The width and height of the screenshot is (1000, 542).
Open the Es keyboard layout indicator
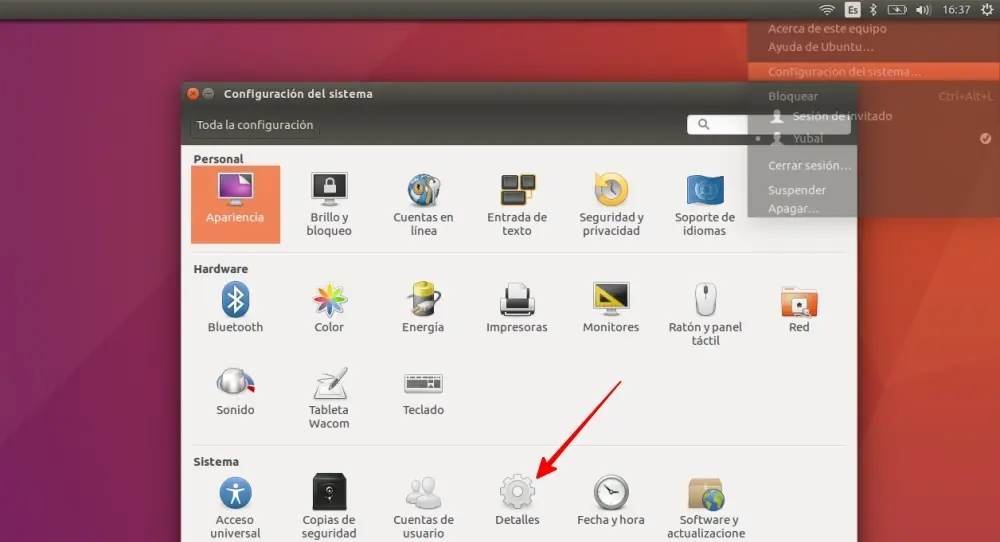[852, 10]
